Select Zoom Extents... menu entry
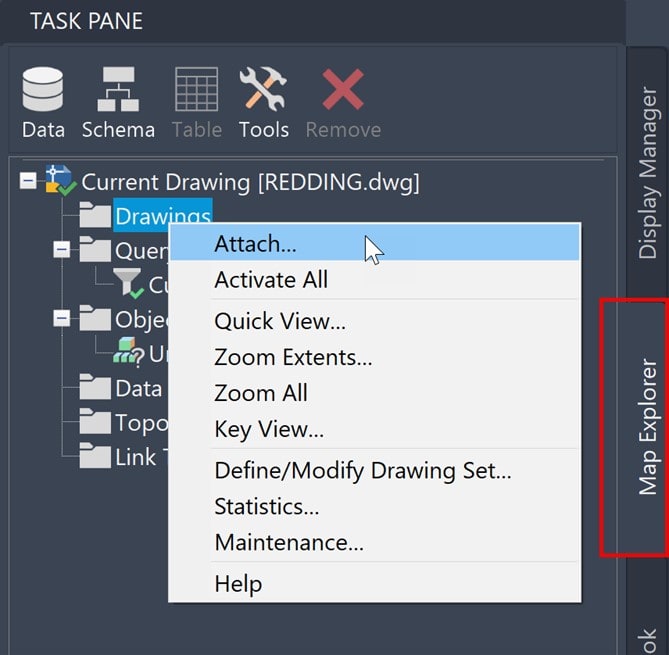Screen dimensions: 669x655 (x=375, y=357)
